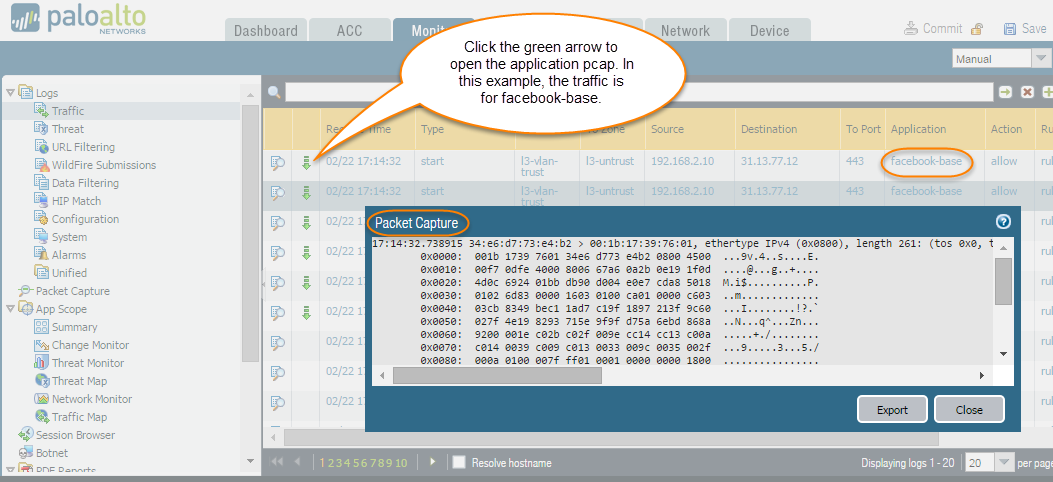
Task: Collapse the App Scope tree node
Action: (x=10, y=309)
